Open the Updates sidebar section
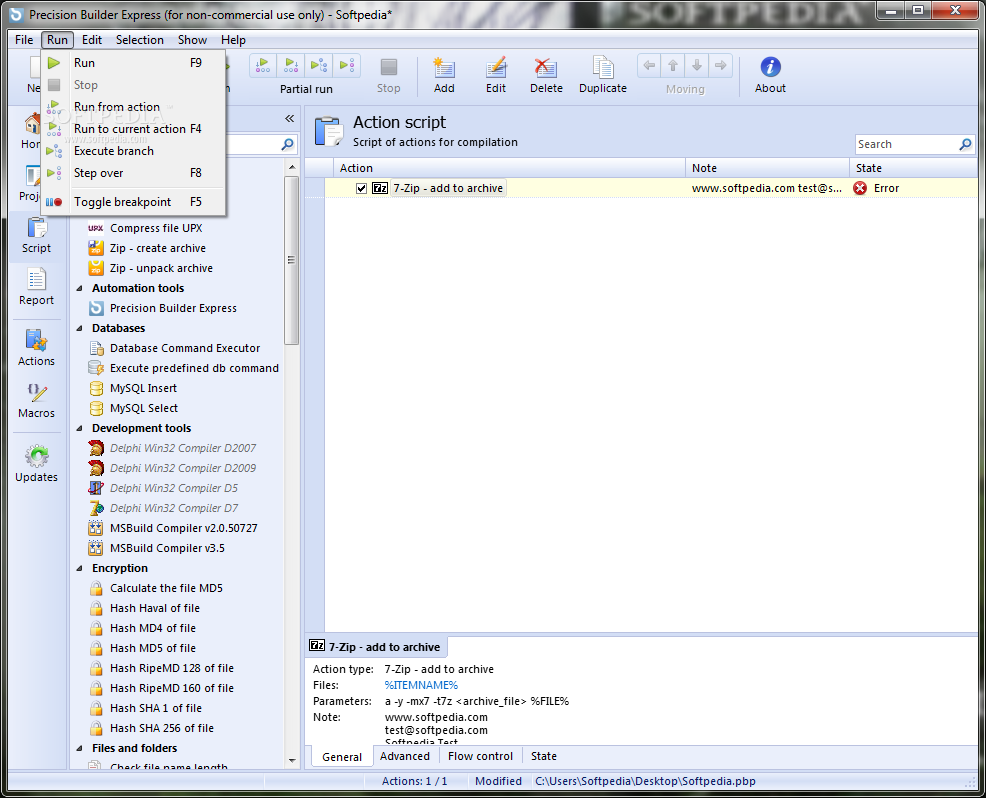 [x=36, y=464]
